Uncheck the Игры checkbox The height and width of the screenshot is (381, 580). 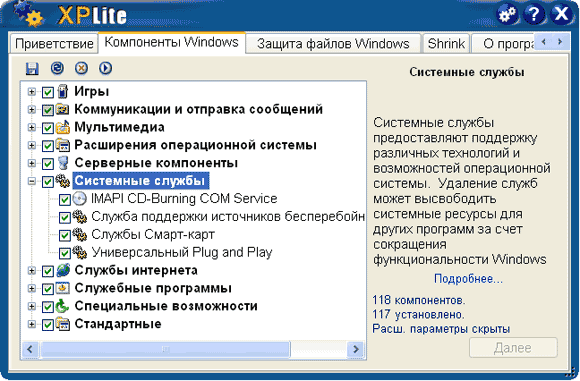(x=48, y=92)
